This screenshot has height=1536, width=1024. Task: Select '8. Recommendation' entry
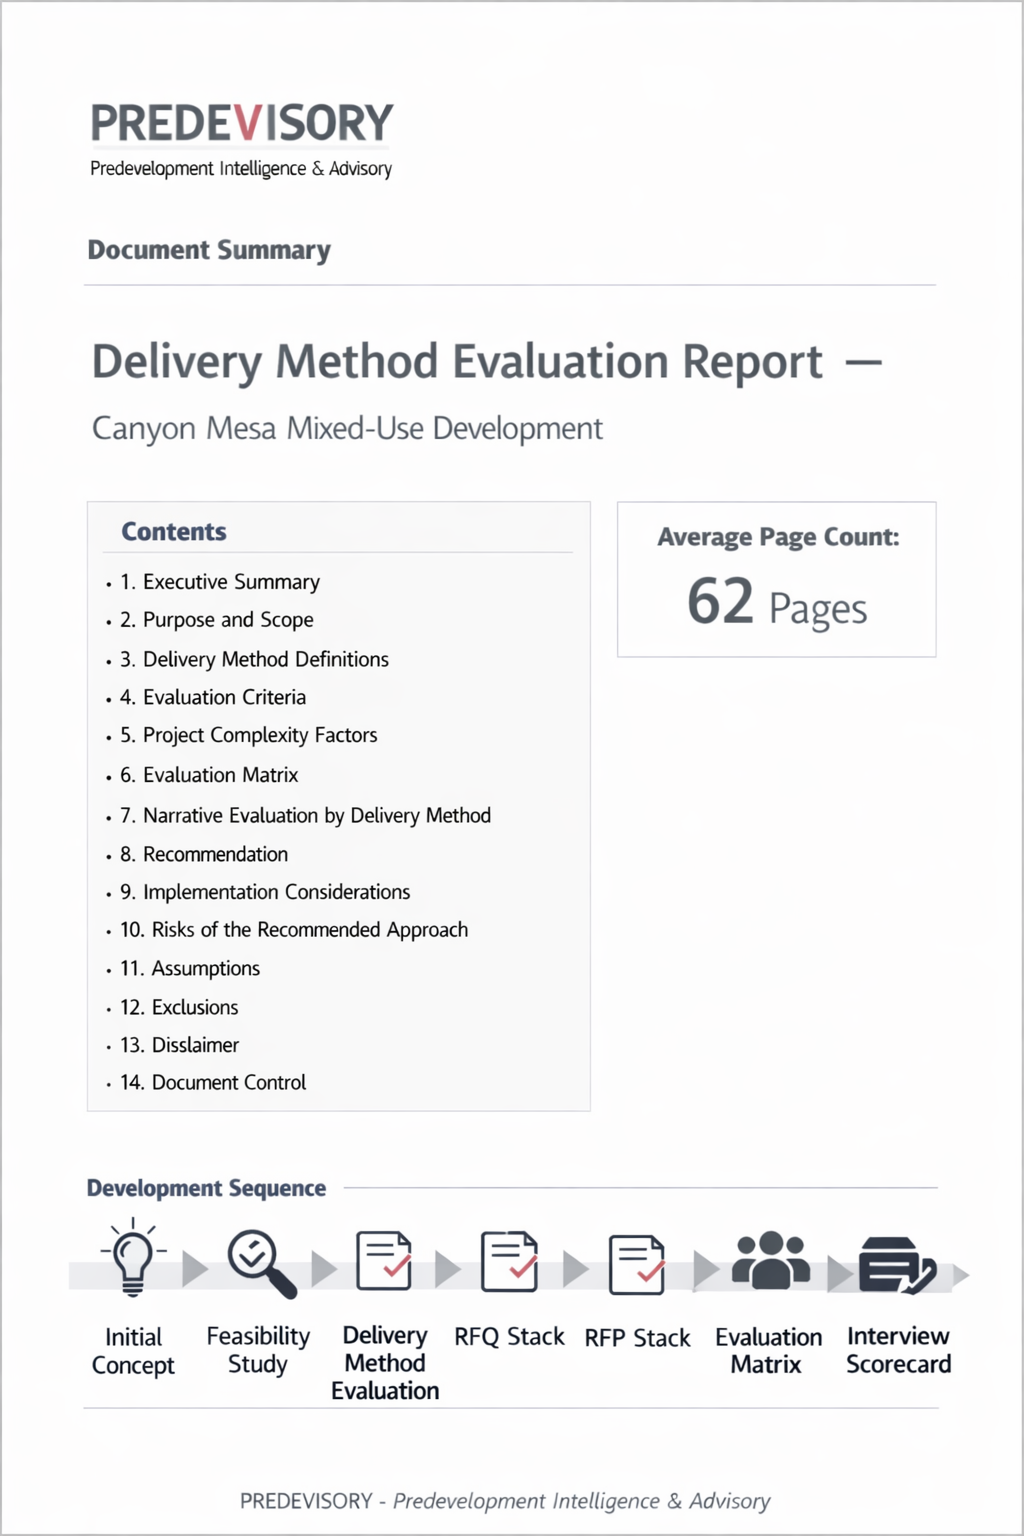(x=204, y=854)
